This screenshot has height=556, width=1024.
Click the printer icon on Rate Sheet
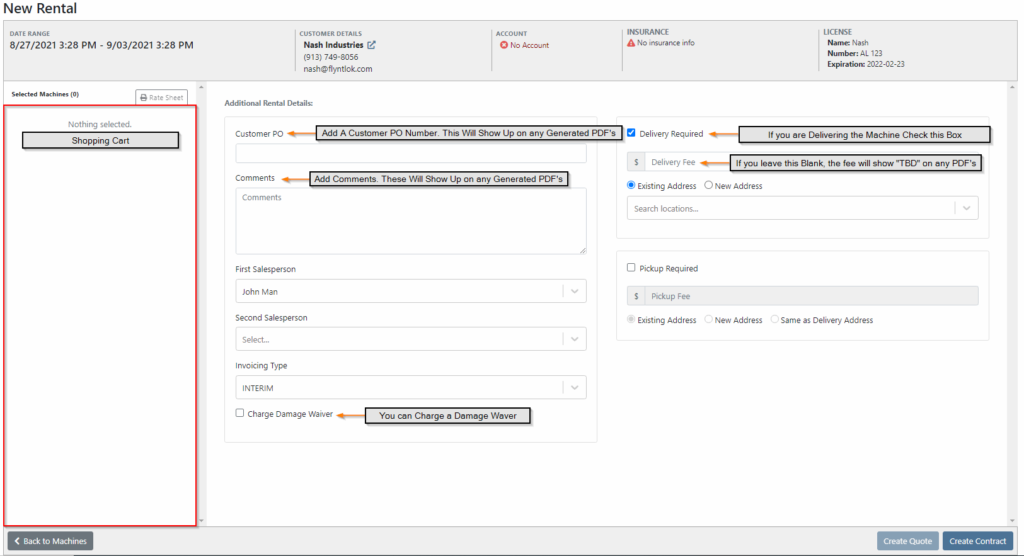pyautogui.click(x=144, y=97)
